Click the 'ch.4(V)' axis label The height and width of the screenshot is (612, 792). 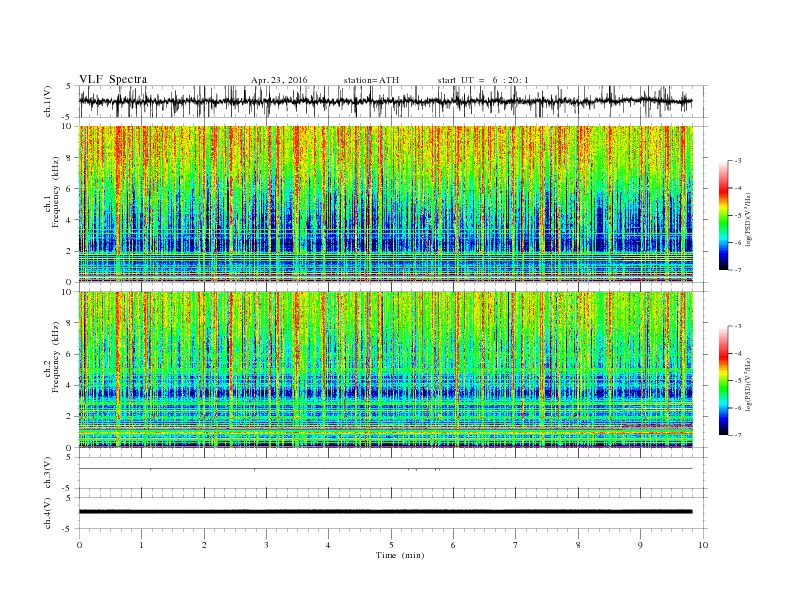pyautogui.click(x=47, y=513)
